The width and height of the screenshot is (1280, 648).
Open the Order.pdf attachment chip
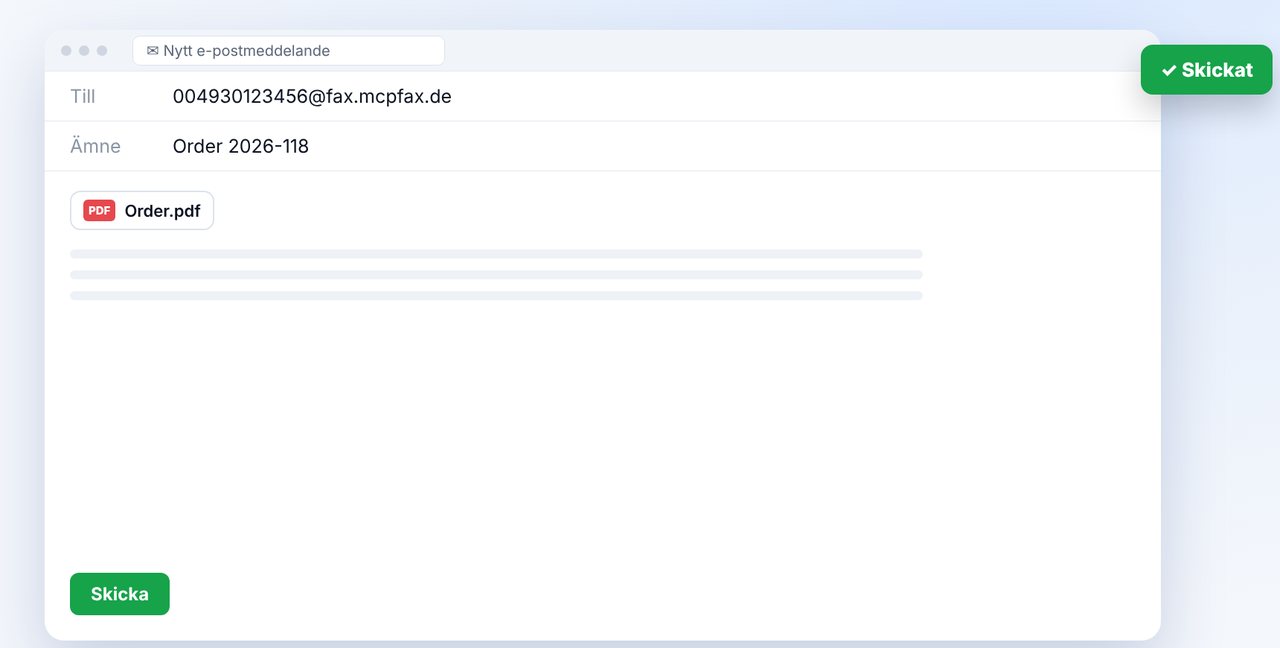coord(142,211)
